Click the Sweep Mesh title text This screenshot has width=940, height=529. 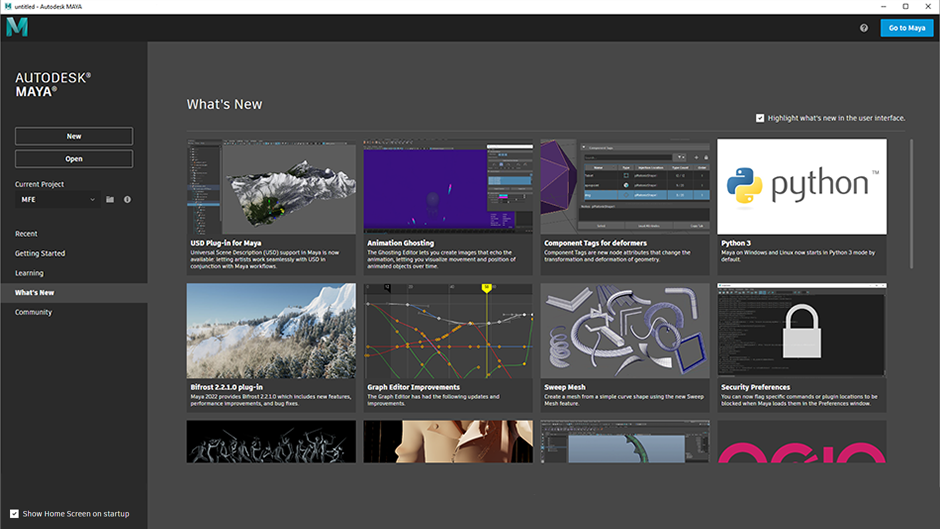[565, 387]
